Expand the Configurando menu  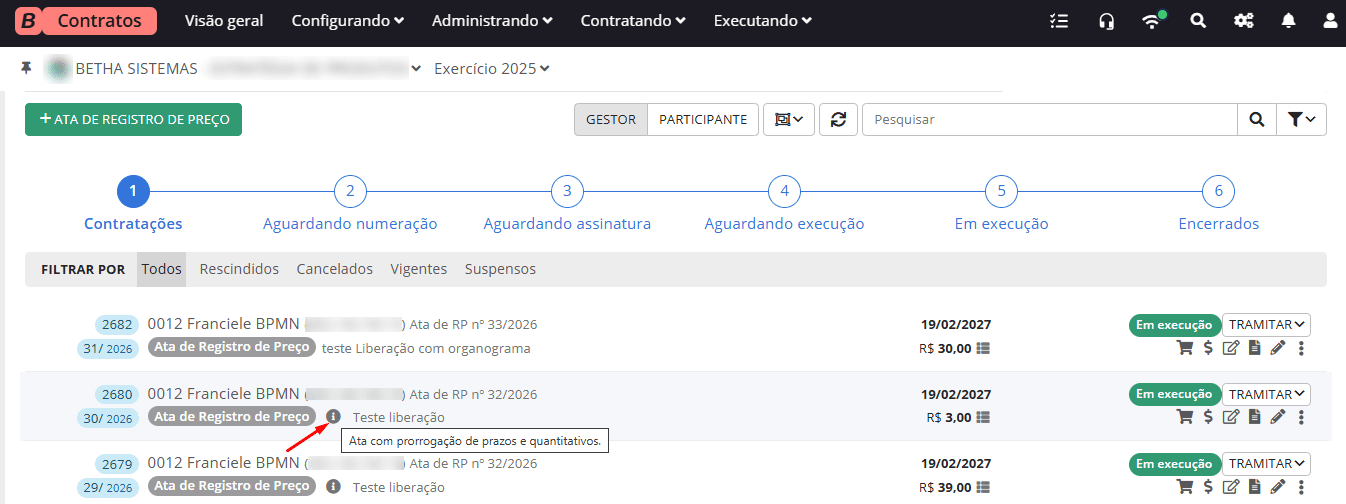click(348, 21)
